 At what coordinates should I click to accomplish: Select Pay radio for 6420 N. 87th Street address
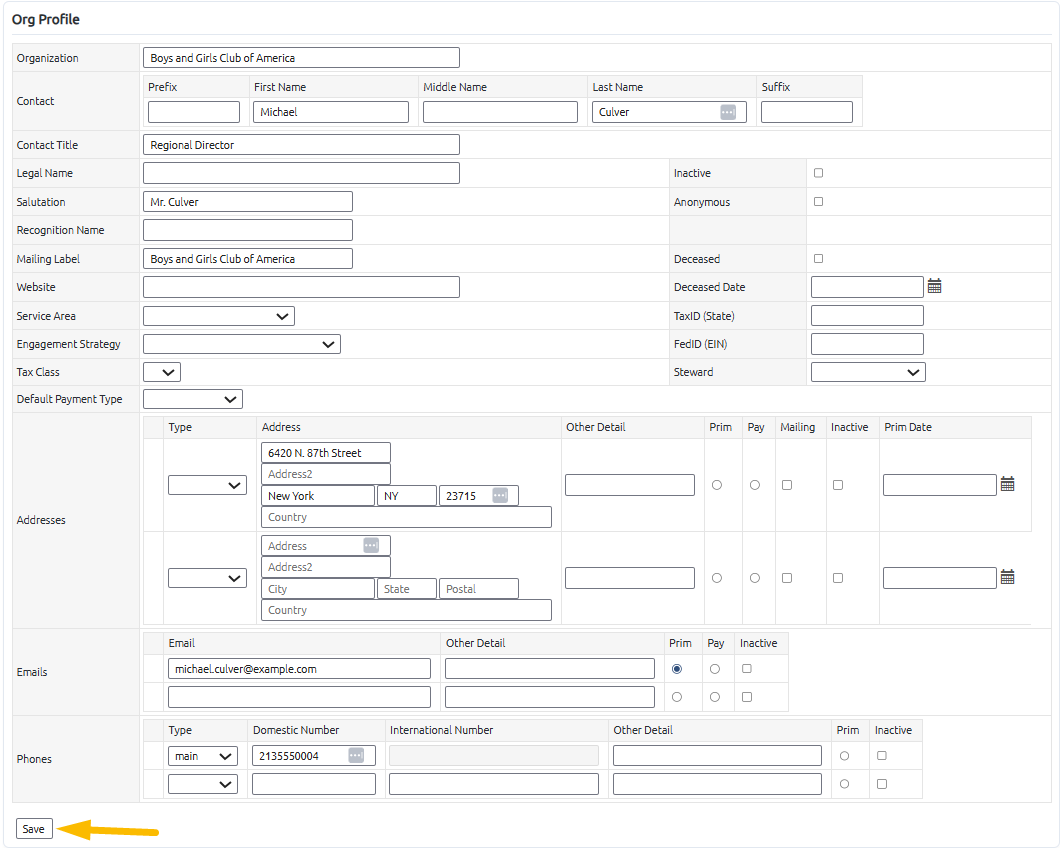point(754,485)
